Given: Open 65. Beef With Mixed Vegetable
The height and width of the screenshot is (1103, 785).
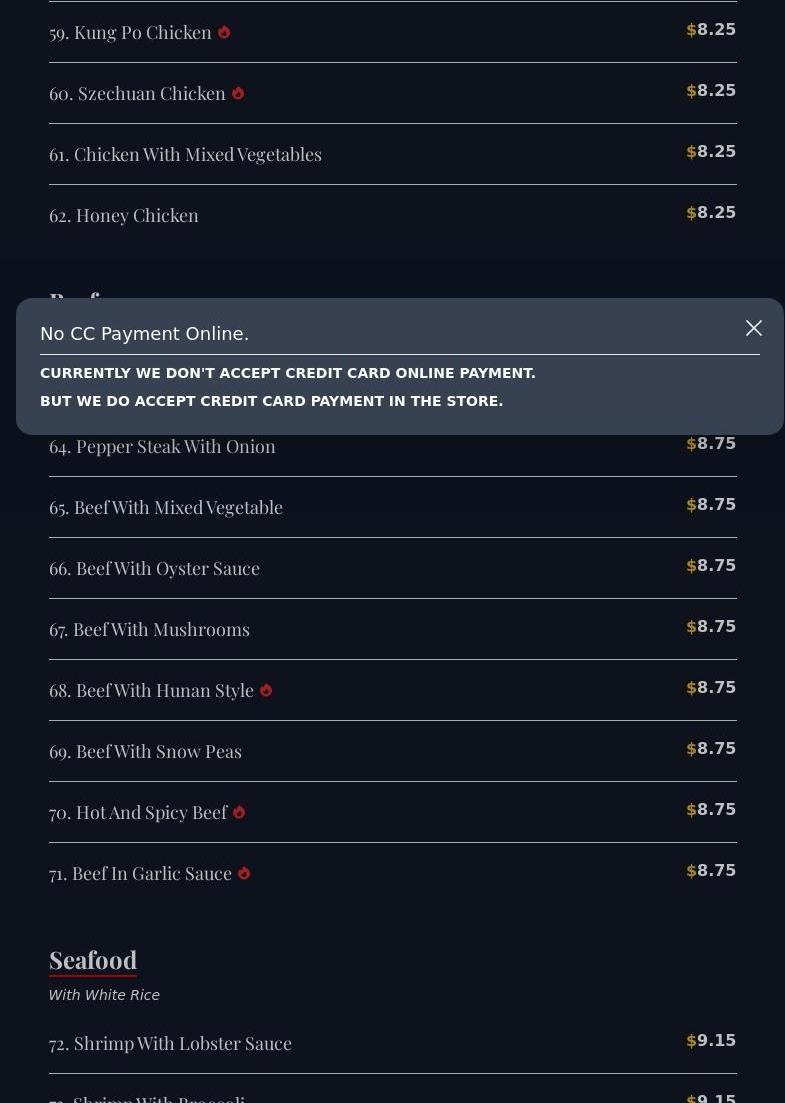Looking at the screenshot, I should coord(166,508).
